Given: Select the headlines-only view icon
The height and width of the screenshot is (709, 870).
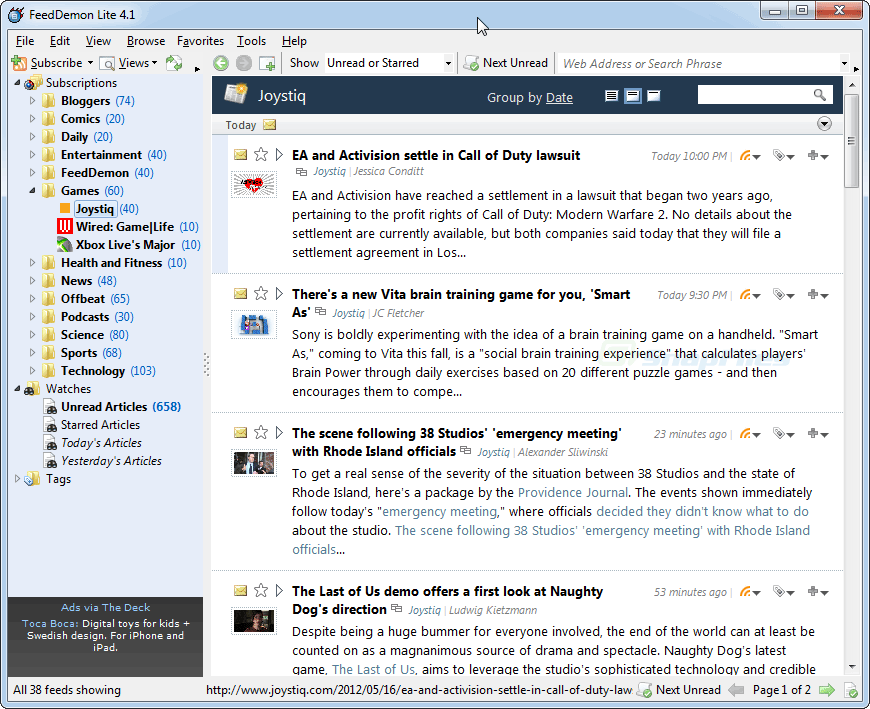Looking at the screenshot, I should [x=611, y=96].
